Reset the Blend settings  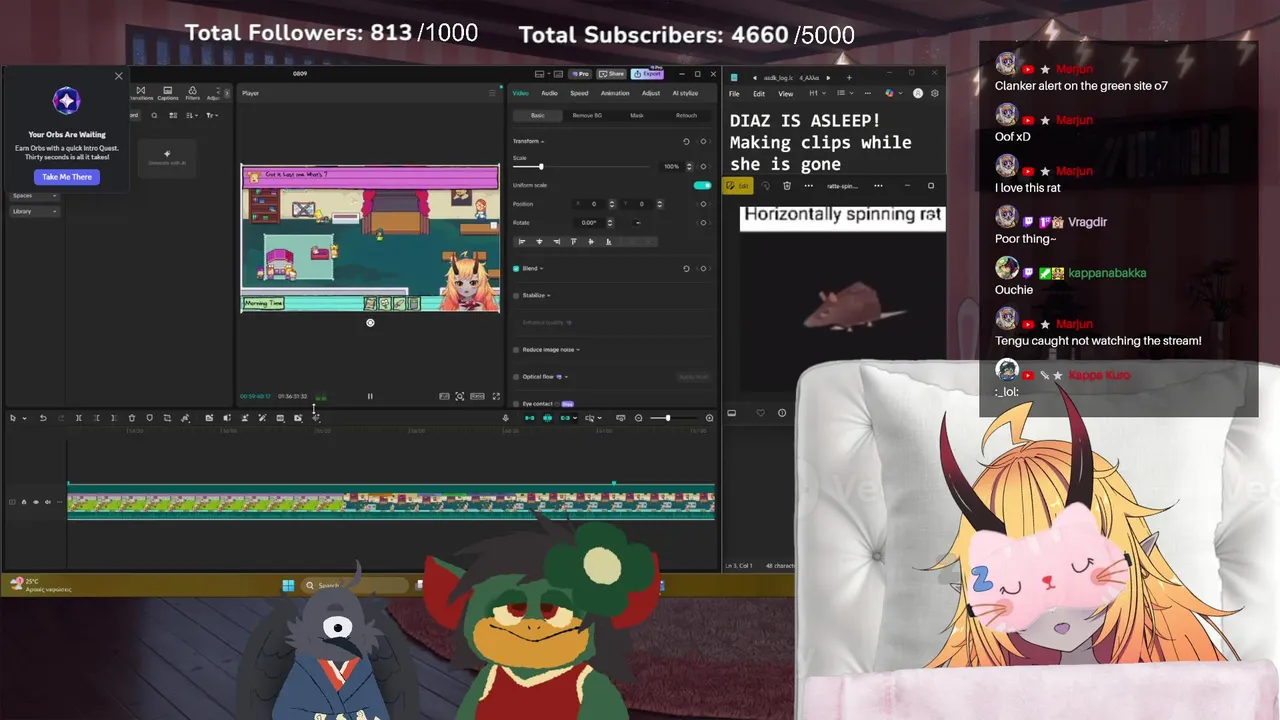coord(686,268)
